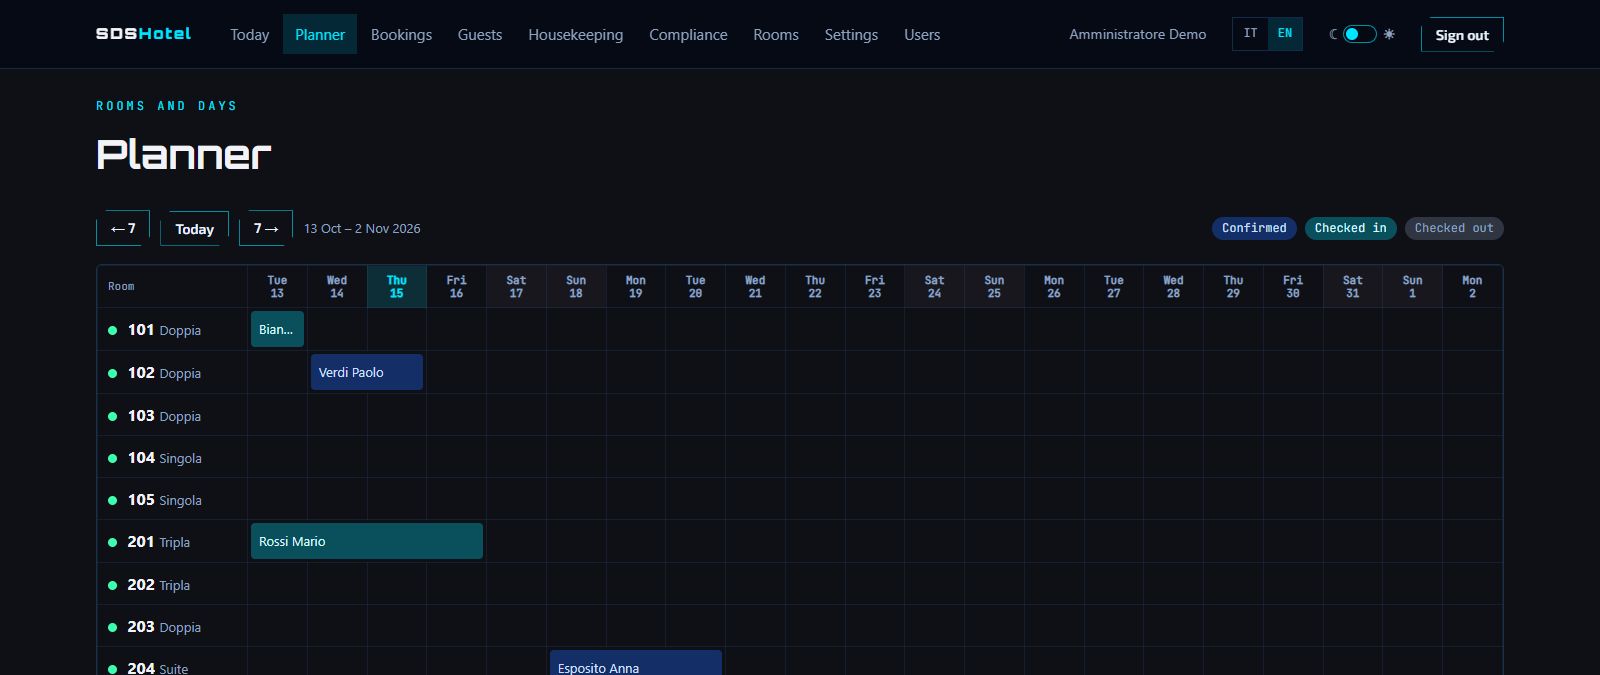Open the Planner tab
The height and width of the screenshot is (675, 1600).
point(320,34)
